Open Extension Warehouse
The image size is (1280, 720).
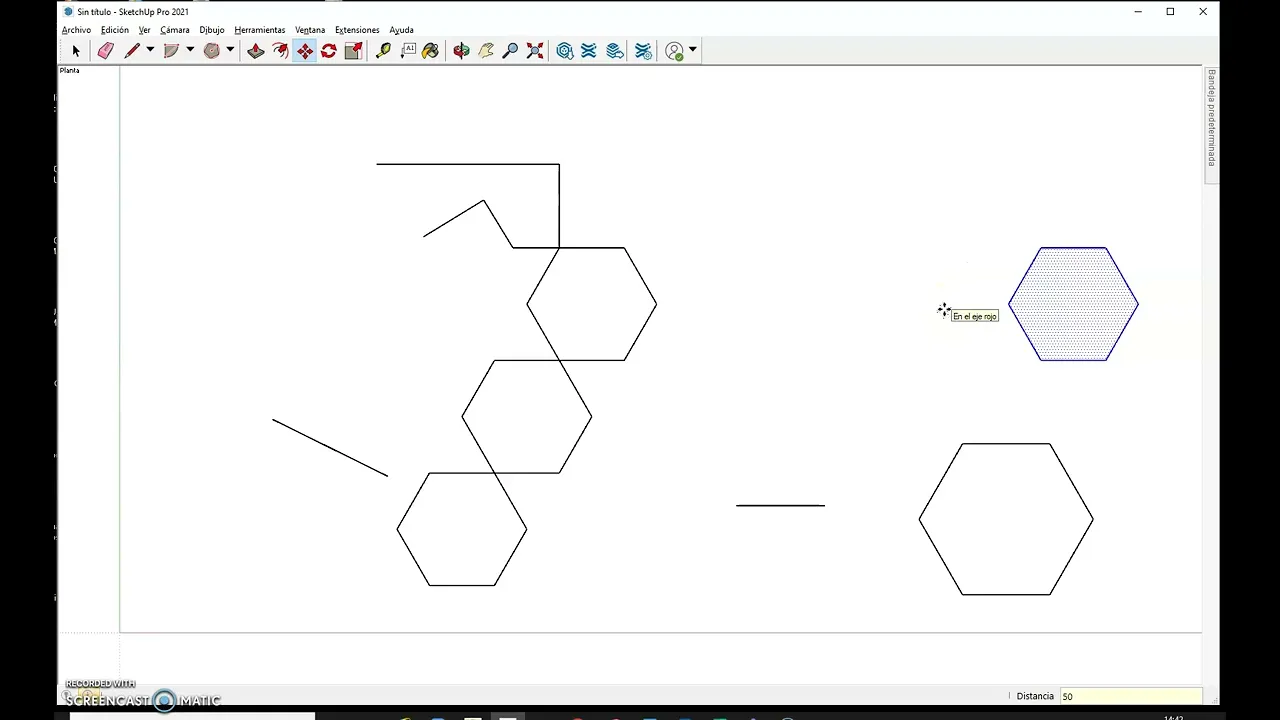click(x=589, y=51)
